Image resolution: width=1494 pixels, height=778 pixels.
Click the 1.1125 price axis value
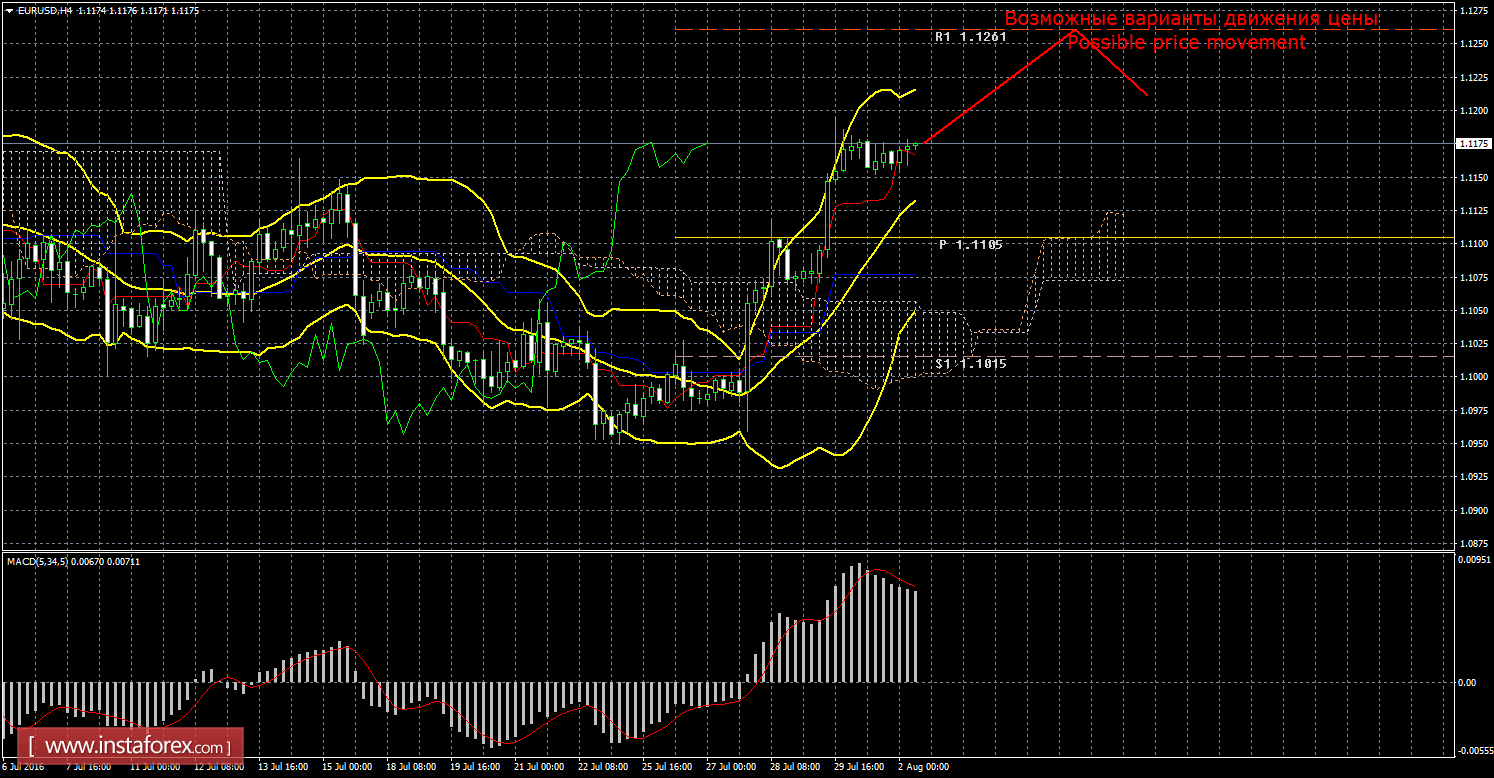(x=1474, y=211)
